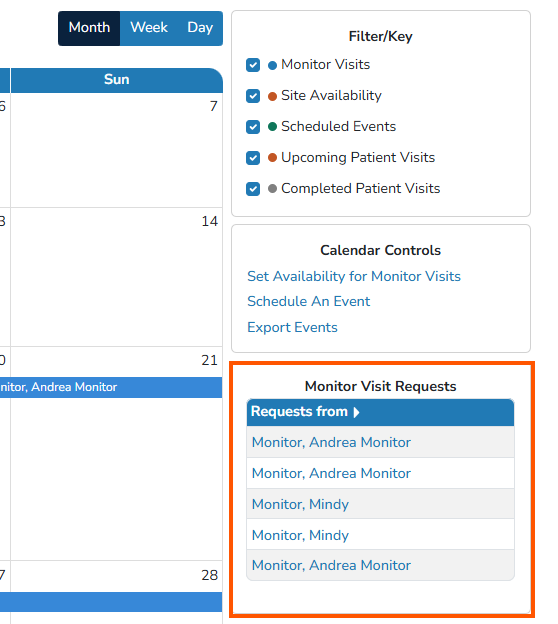Click the blue Monitor Visits color dot
558x624 pixels.
point(272,65)
